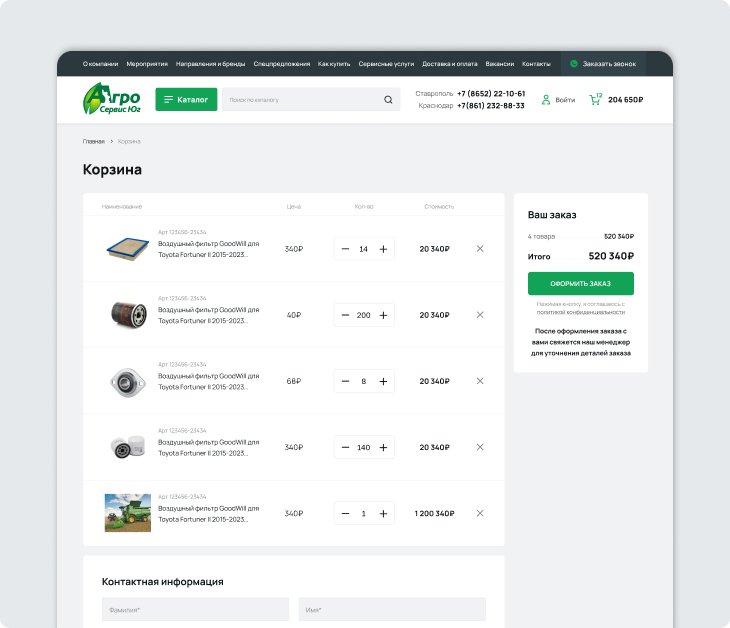Viewport: 730px width, 628px height.
Task: Click the Ваш заказ heading
Action: click(552, 215)
